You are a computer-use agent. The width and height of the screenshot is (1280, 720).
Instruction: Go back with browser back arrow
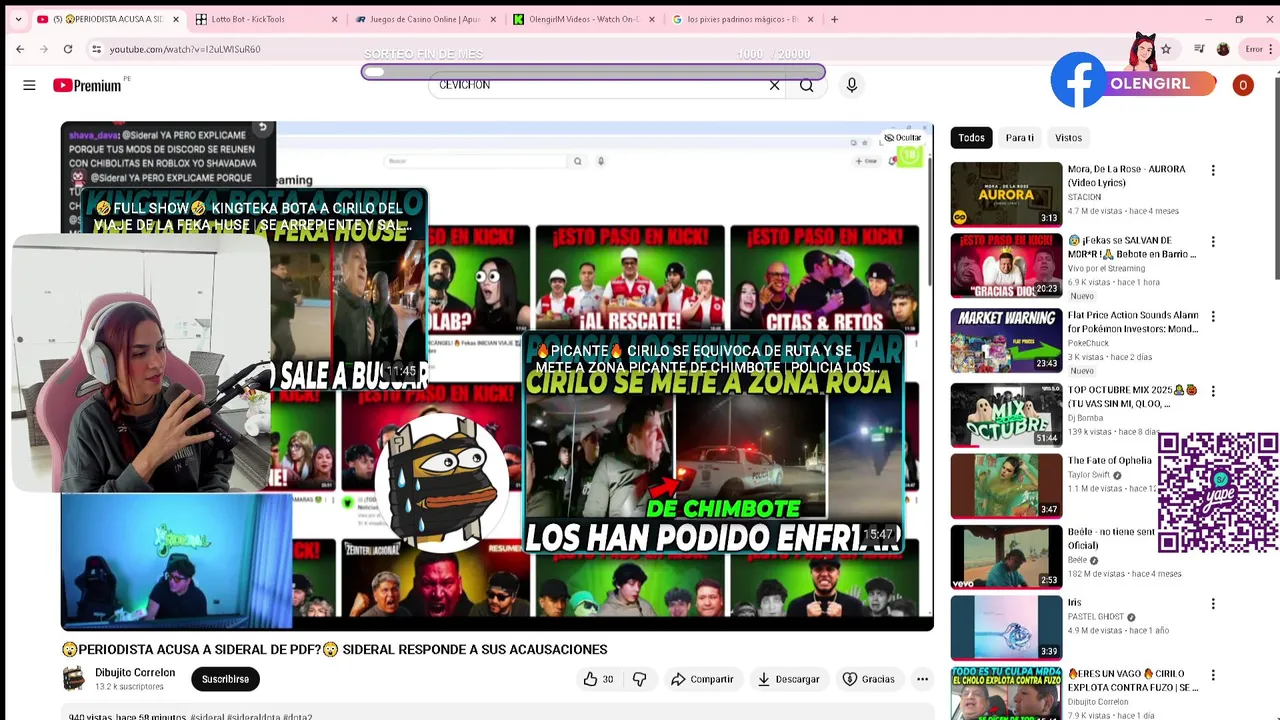point(20,49)
